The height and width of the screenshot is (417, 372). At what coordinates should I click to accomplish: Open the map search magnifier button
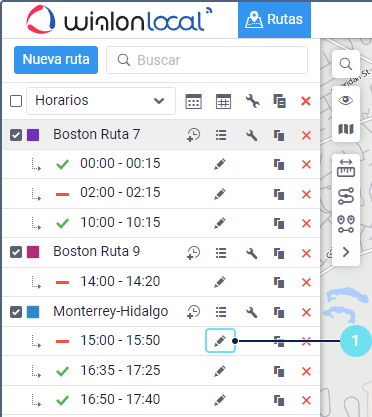(346, 64)
